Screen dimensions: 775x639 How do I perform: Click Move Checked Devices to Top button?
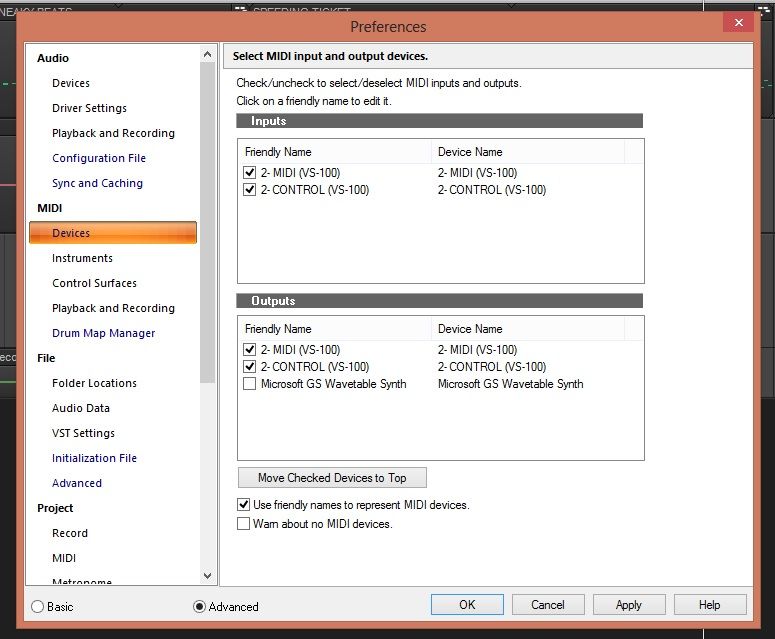pos(332,478)
